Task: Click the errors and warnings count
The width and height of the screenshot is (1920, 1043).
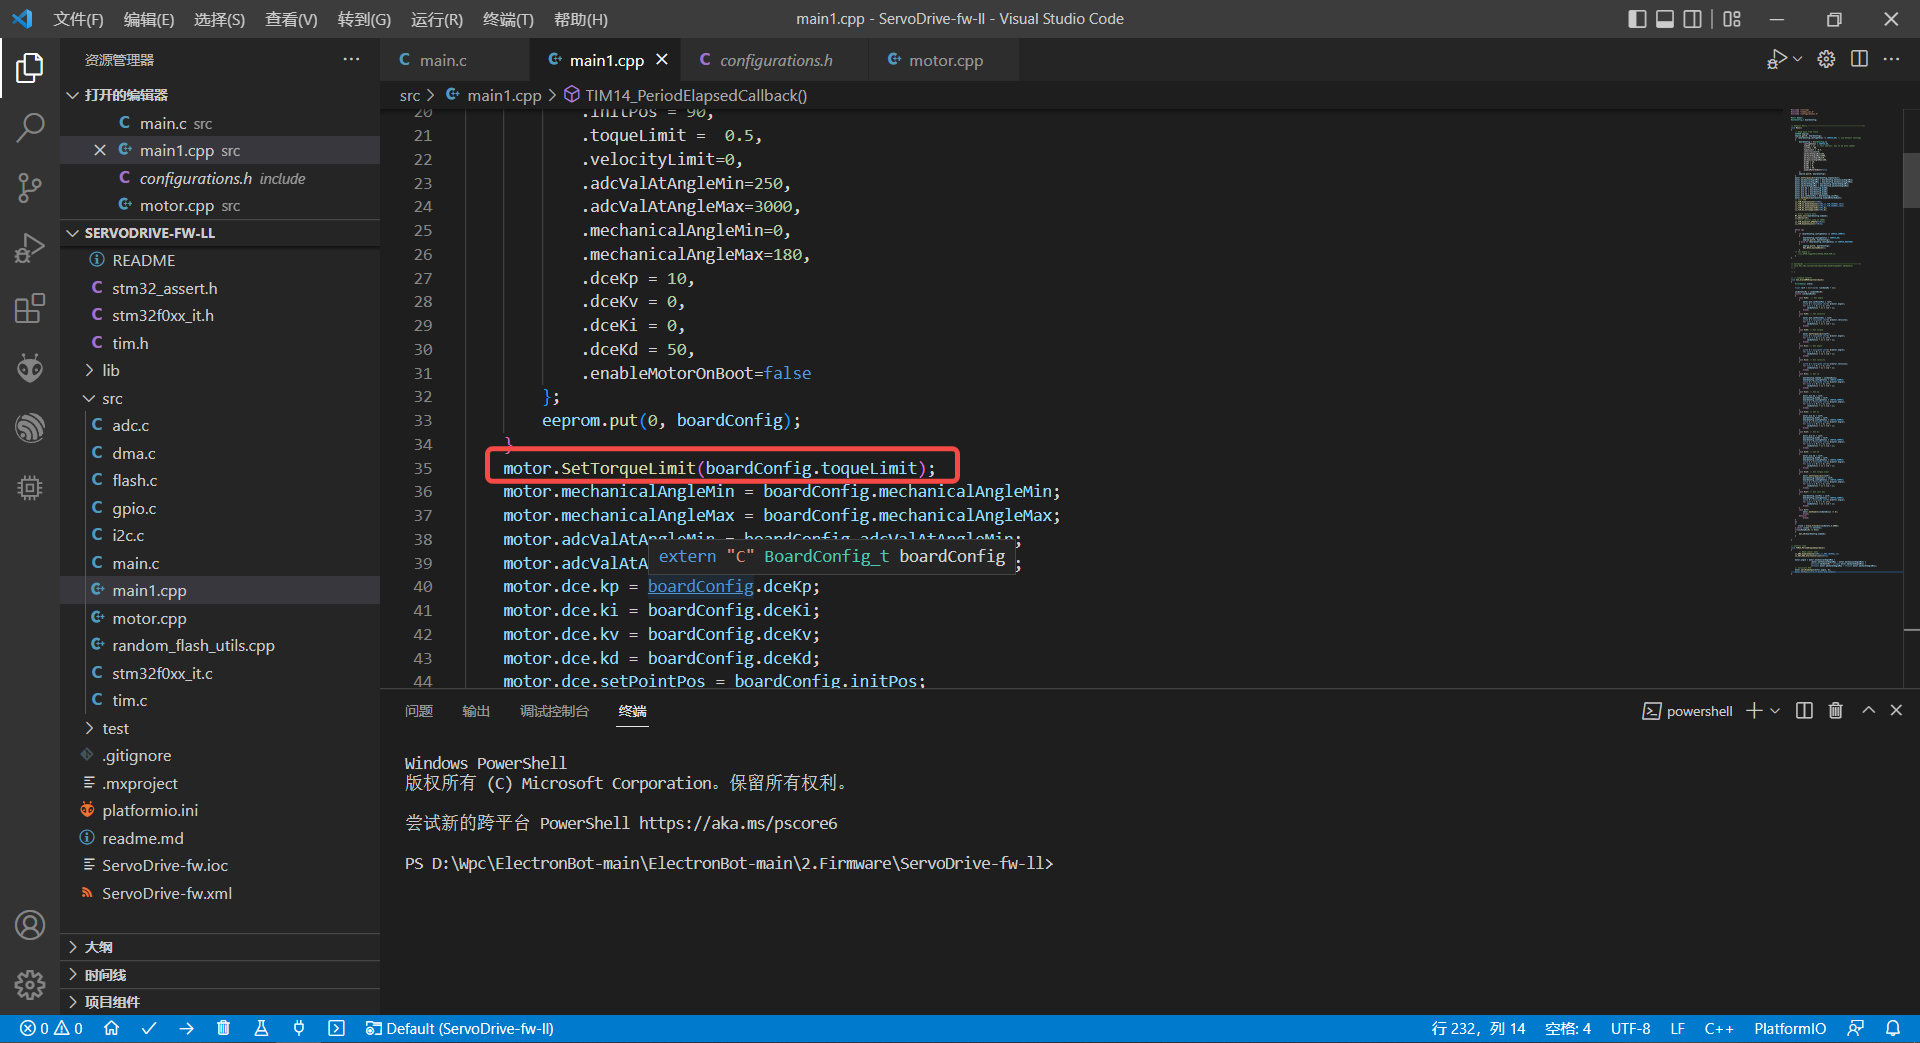Action: (x=51, y=1028)
